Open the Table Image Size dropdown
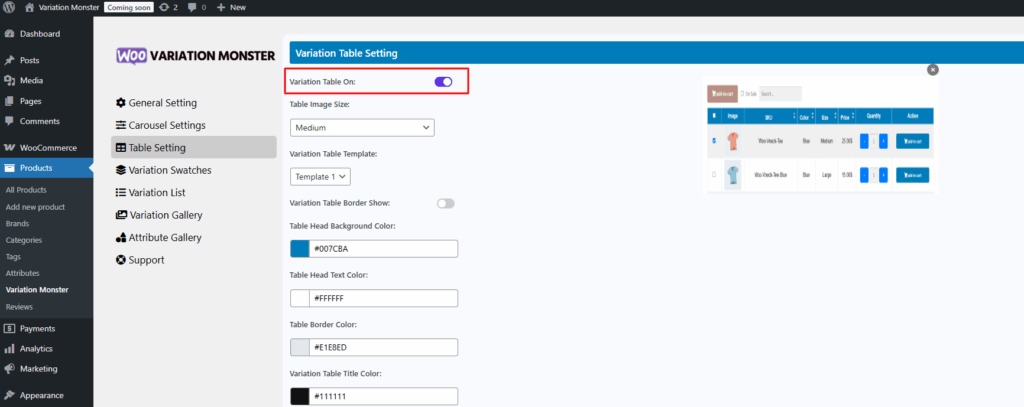 (x=362, y=127)
